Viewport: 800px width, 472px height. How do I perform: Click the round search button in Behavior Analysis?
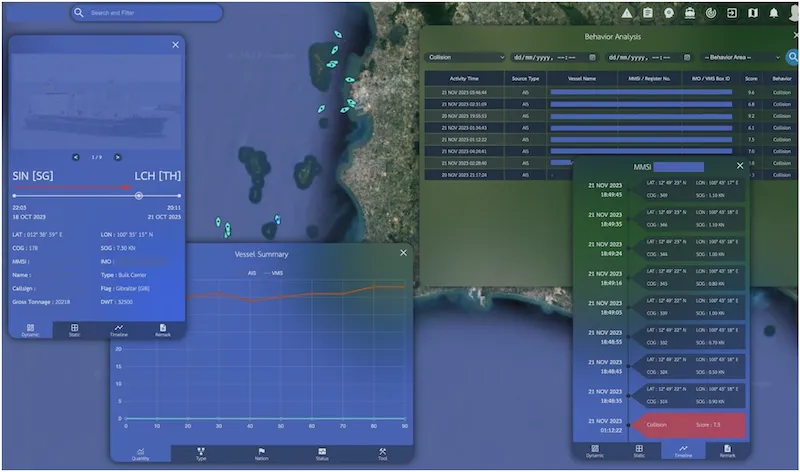click(792, 57)
